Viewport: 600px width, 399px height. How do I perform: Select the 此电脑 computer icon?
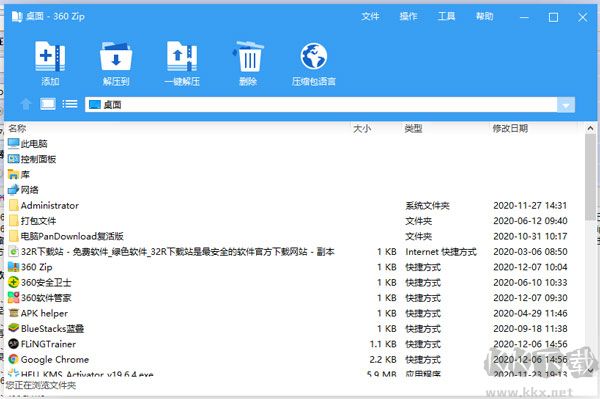coord(13,143)
